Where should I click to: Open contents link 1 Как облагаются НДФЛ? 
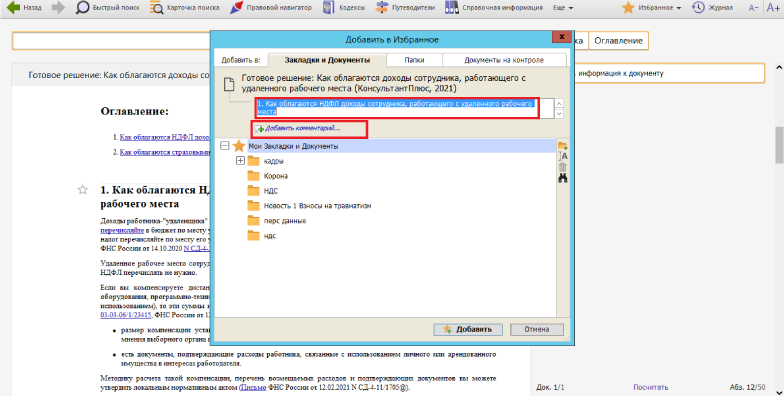click(165, 137)
